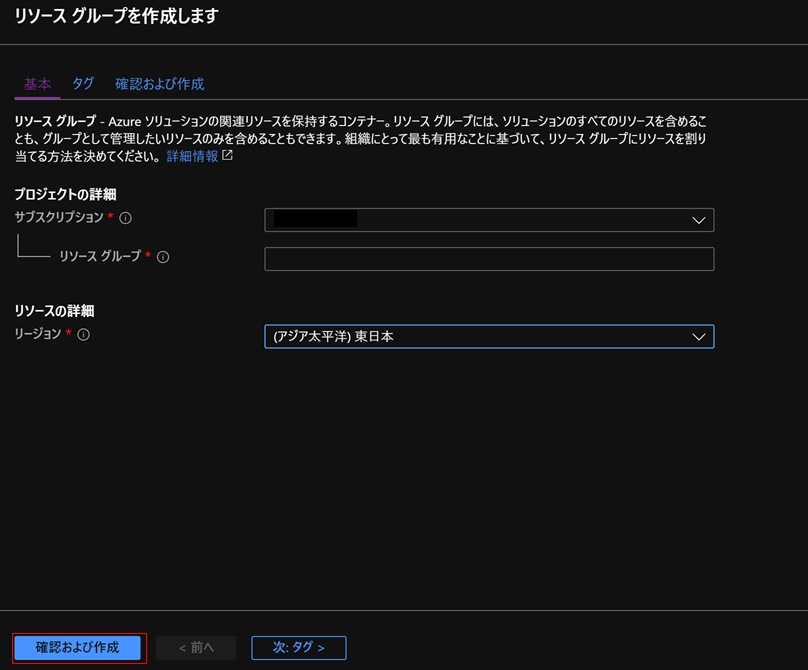Select the 基本 tab
The width and height of the screenshot is (808, 670).
pos(36,85)
